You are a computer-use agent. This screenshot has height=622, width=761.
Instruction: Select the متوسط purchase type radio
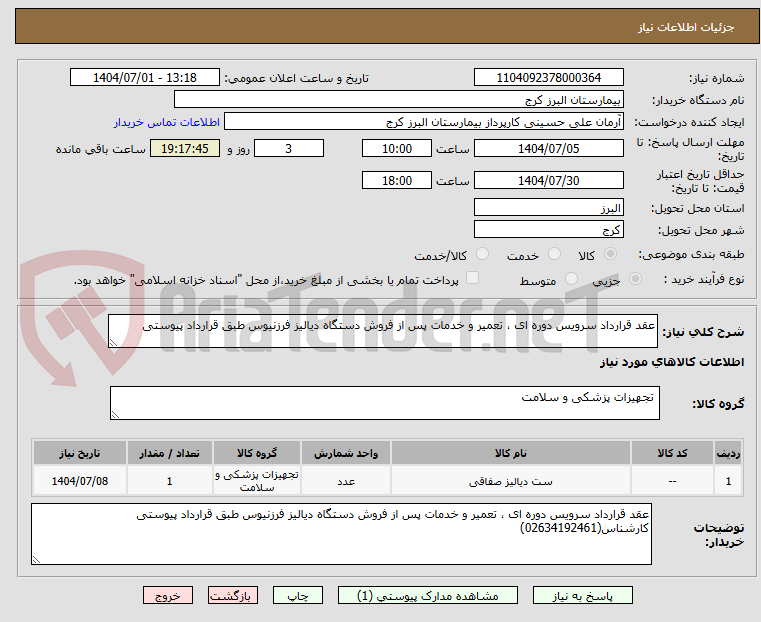pyautogui.click(x=571, y=278)
